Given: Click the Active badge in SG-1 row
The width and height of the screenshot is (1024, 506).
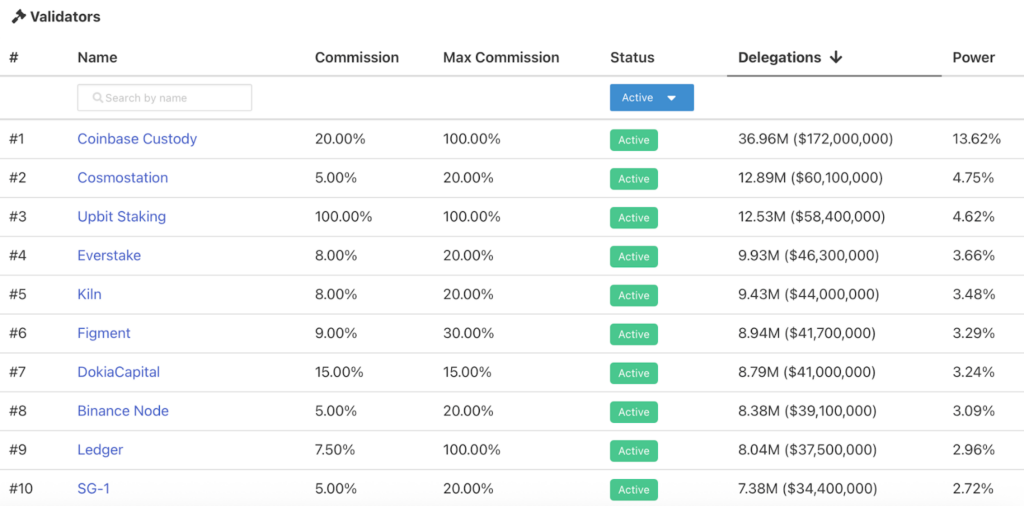Looking at the screenshot, I should [633, 490].
